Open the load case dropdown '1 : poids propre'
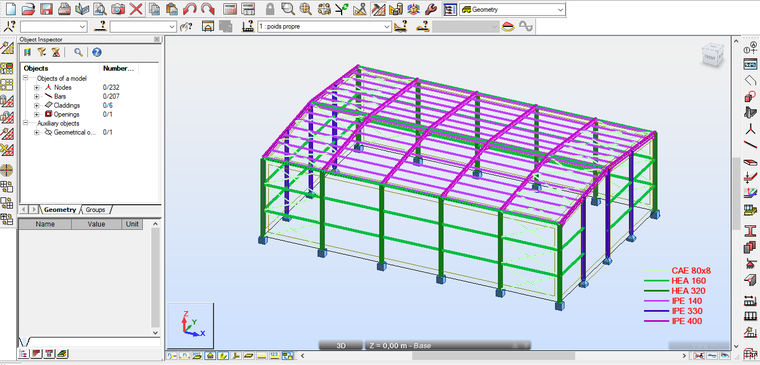This screenshot has width=760, height=365. (324, 27)
